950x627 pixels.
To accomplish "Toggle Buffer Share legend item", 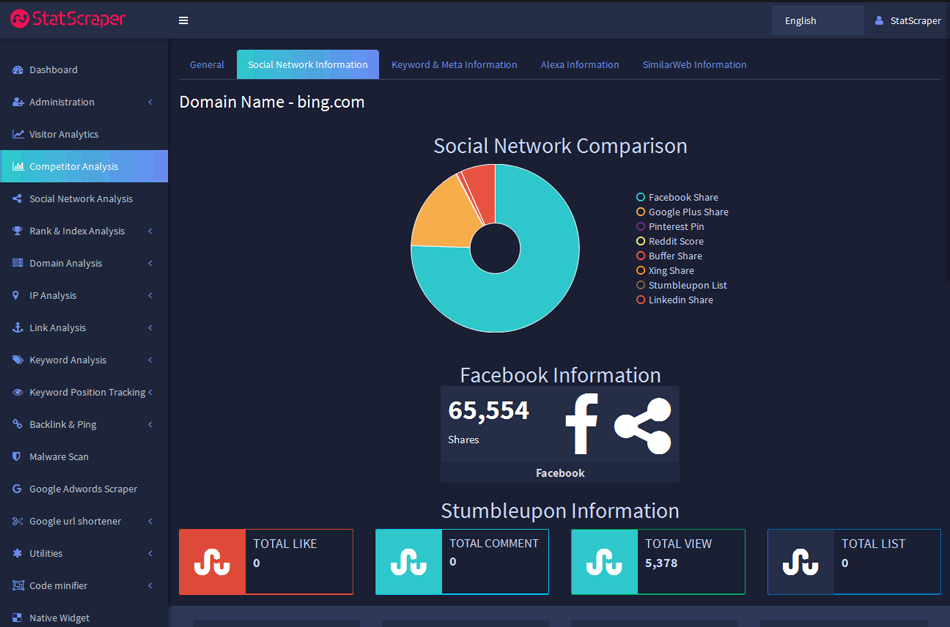I will tap(669, 256).
